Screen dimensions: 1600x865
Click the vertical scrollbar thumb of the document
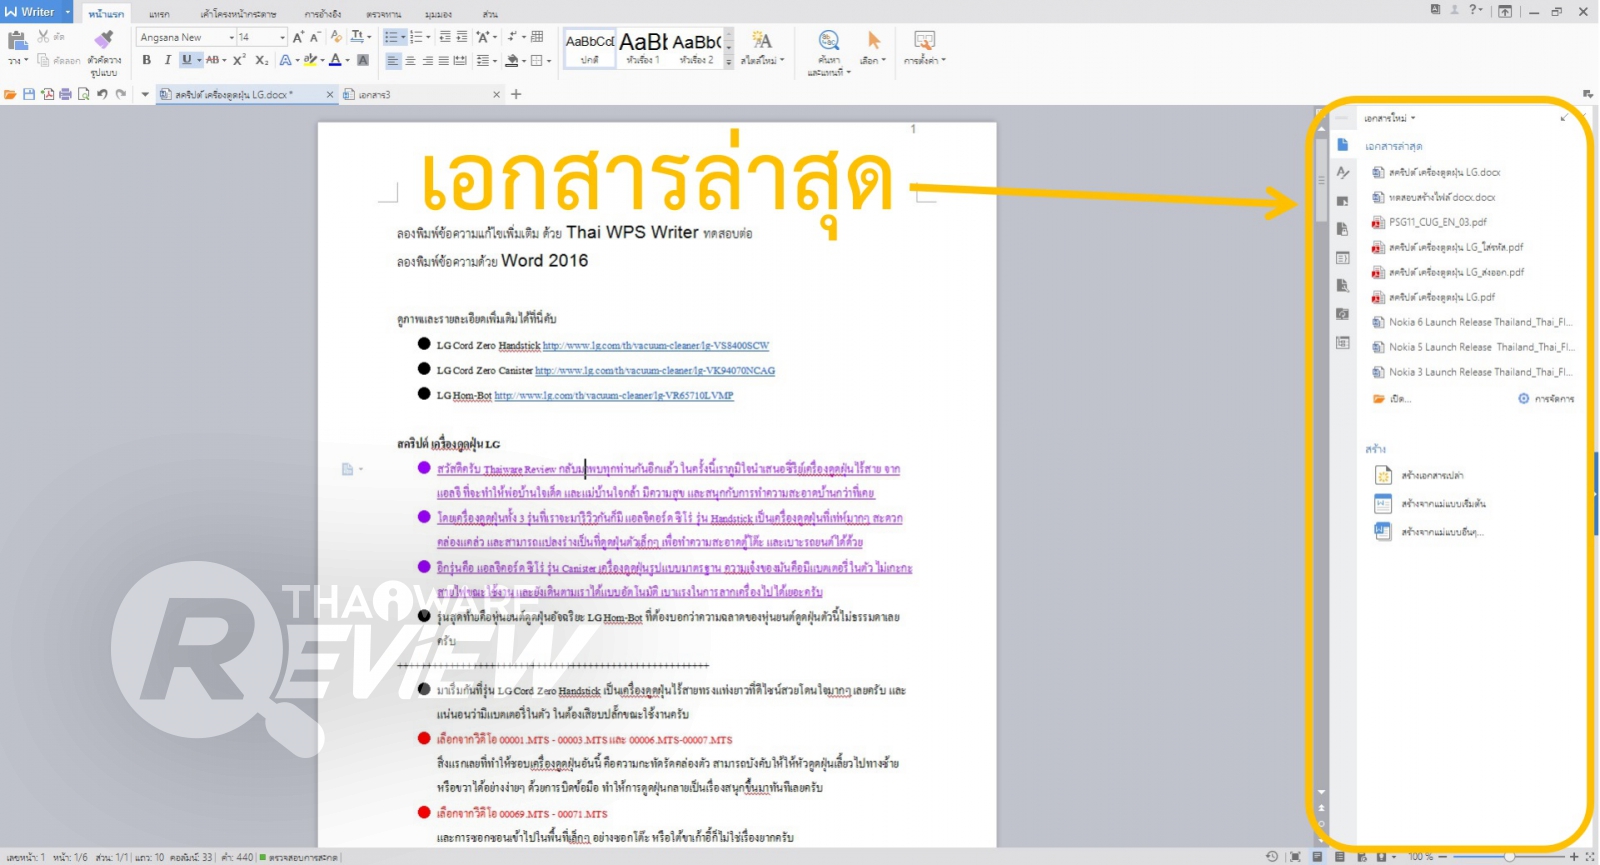tap(1321, 180)
